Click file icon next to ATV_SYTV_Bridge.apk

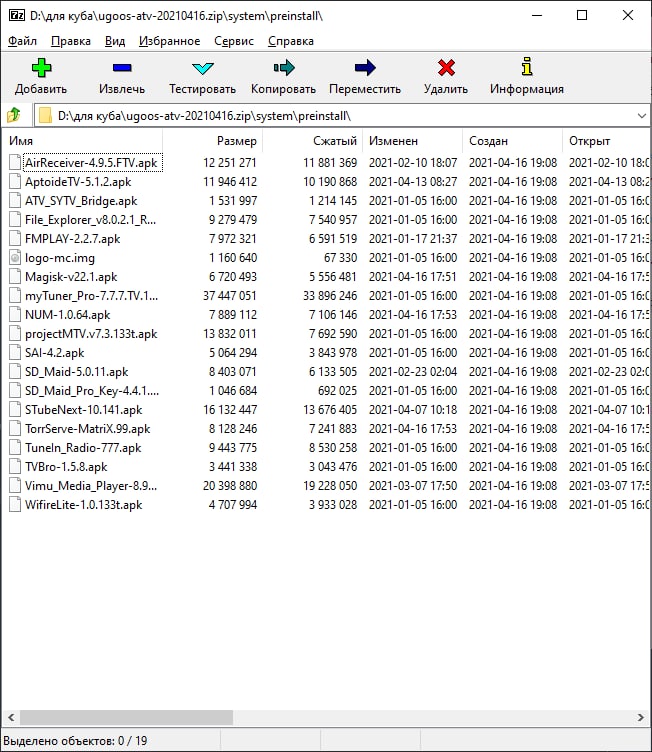pos(15,200)
